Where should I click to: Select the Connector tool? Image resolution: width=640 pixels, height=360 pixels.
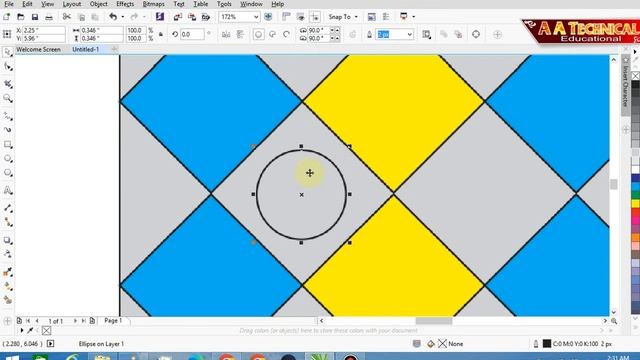click(8, 222)
